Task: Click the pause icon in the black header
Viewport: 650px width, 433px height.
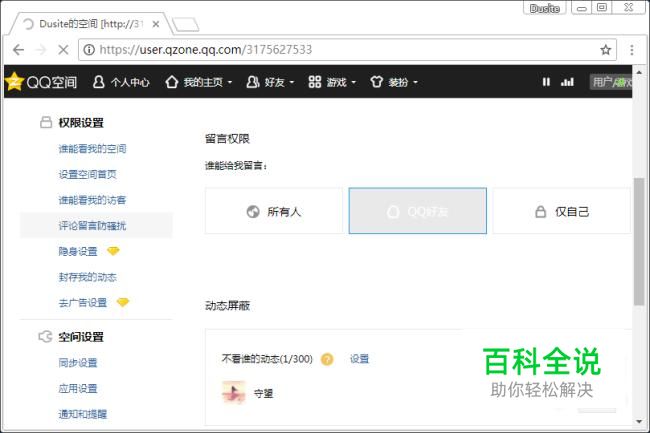Action: [x=546, y=82]
